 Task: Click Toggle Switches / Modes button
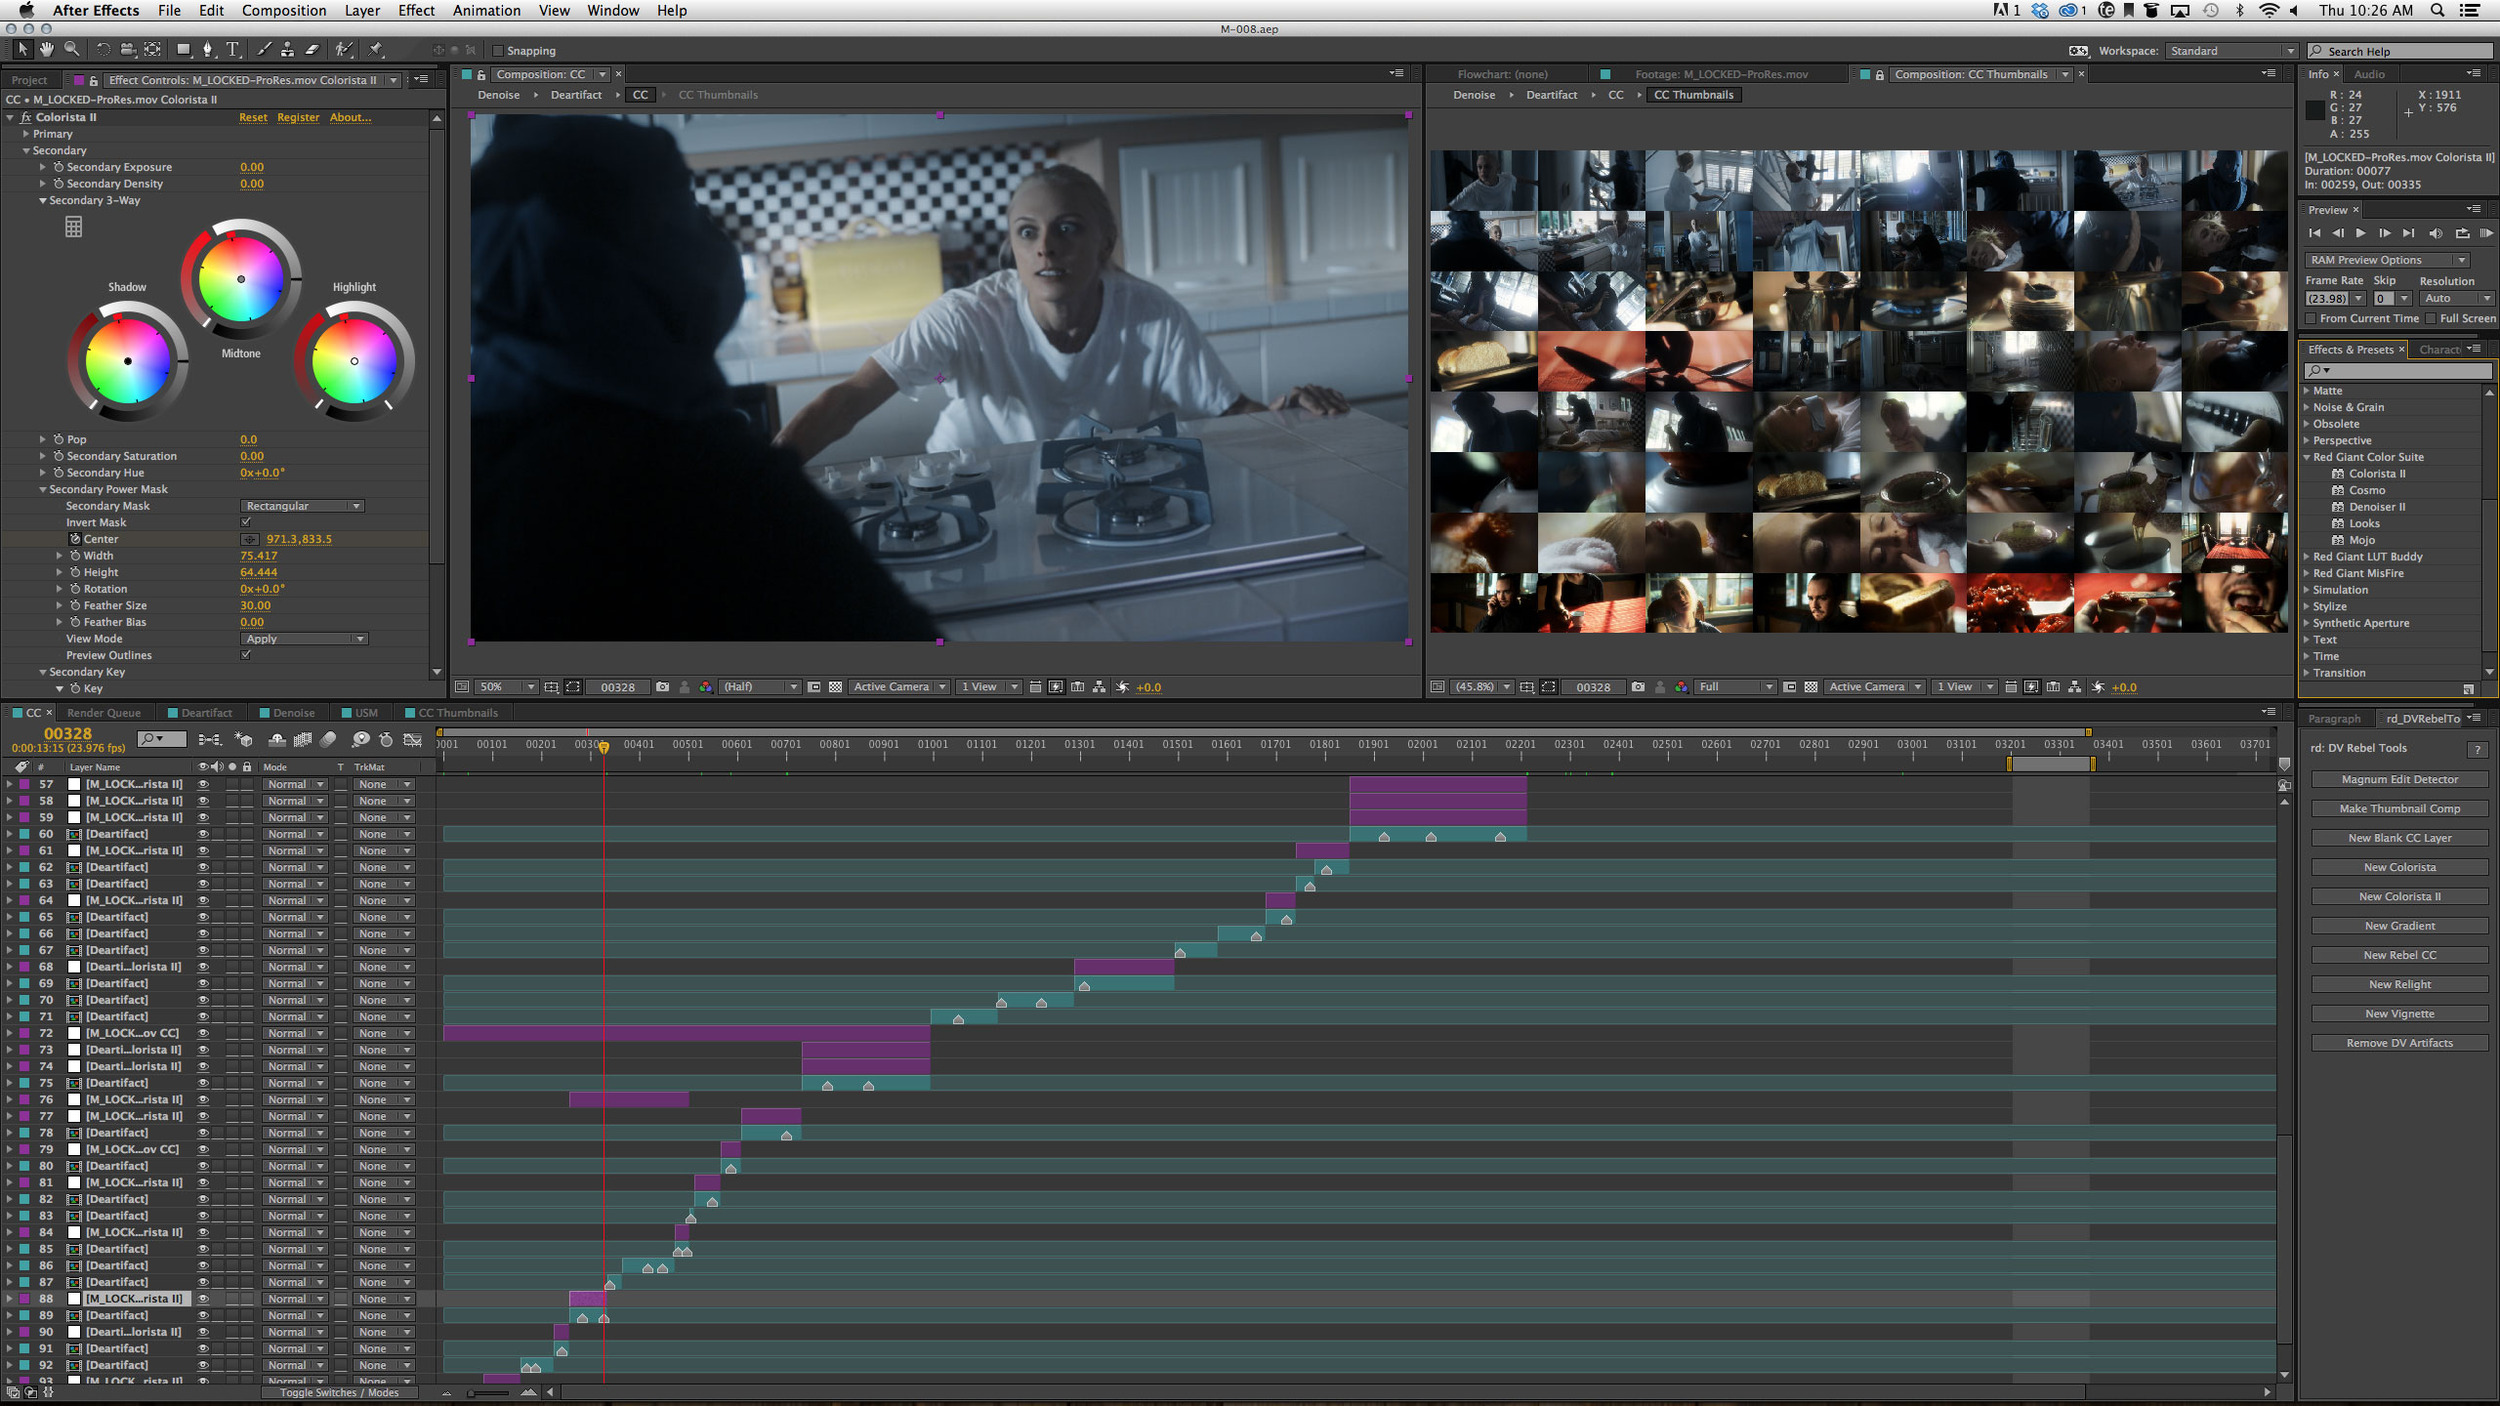point(339,1393)
